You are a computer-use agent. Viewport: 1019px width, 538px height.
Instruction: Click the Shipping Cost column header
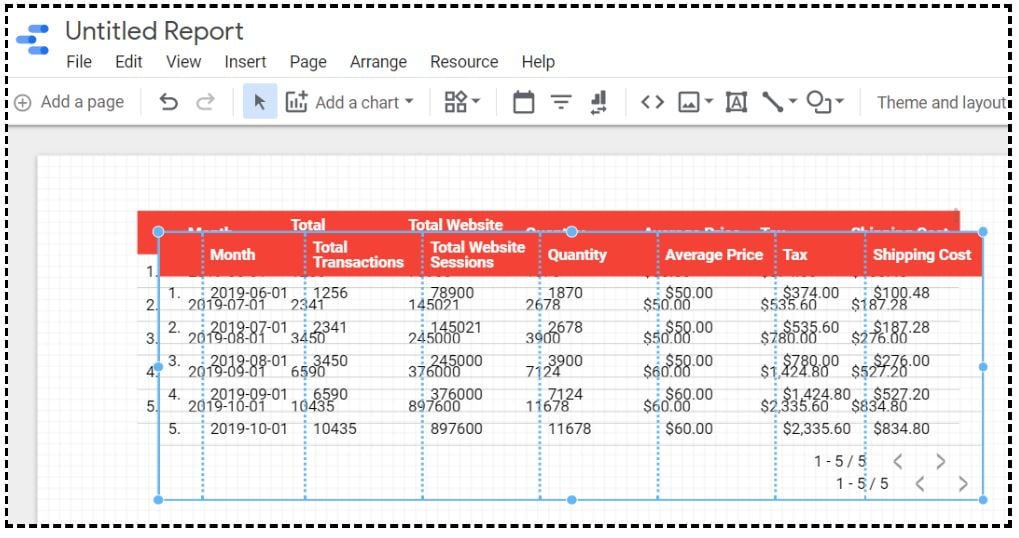pos(922,255)
